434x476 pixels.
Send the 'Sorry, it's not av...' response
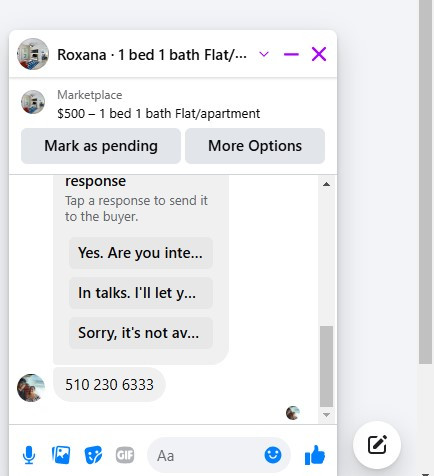(x=140, y=333)
